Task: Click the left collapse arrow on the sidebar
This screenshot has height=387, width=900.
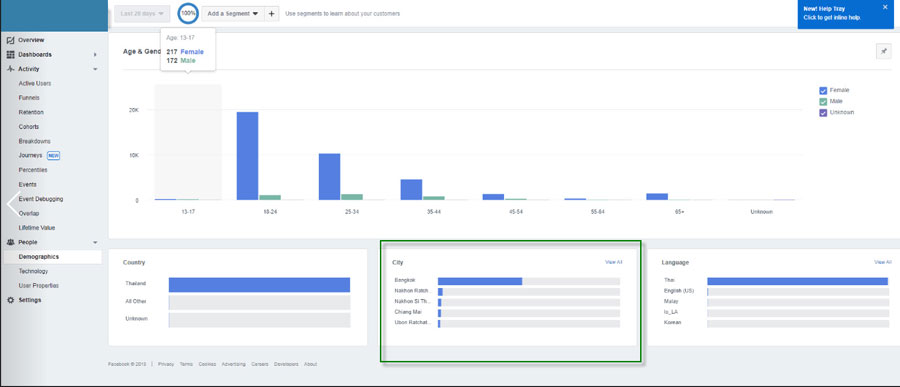Action: pyautogui.click(x=13, y=204)
